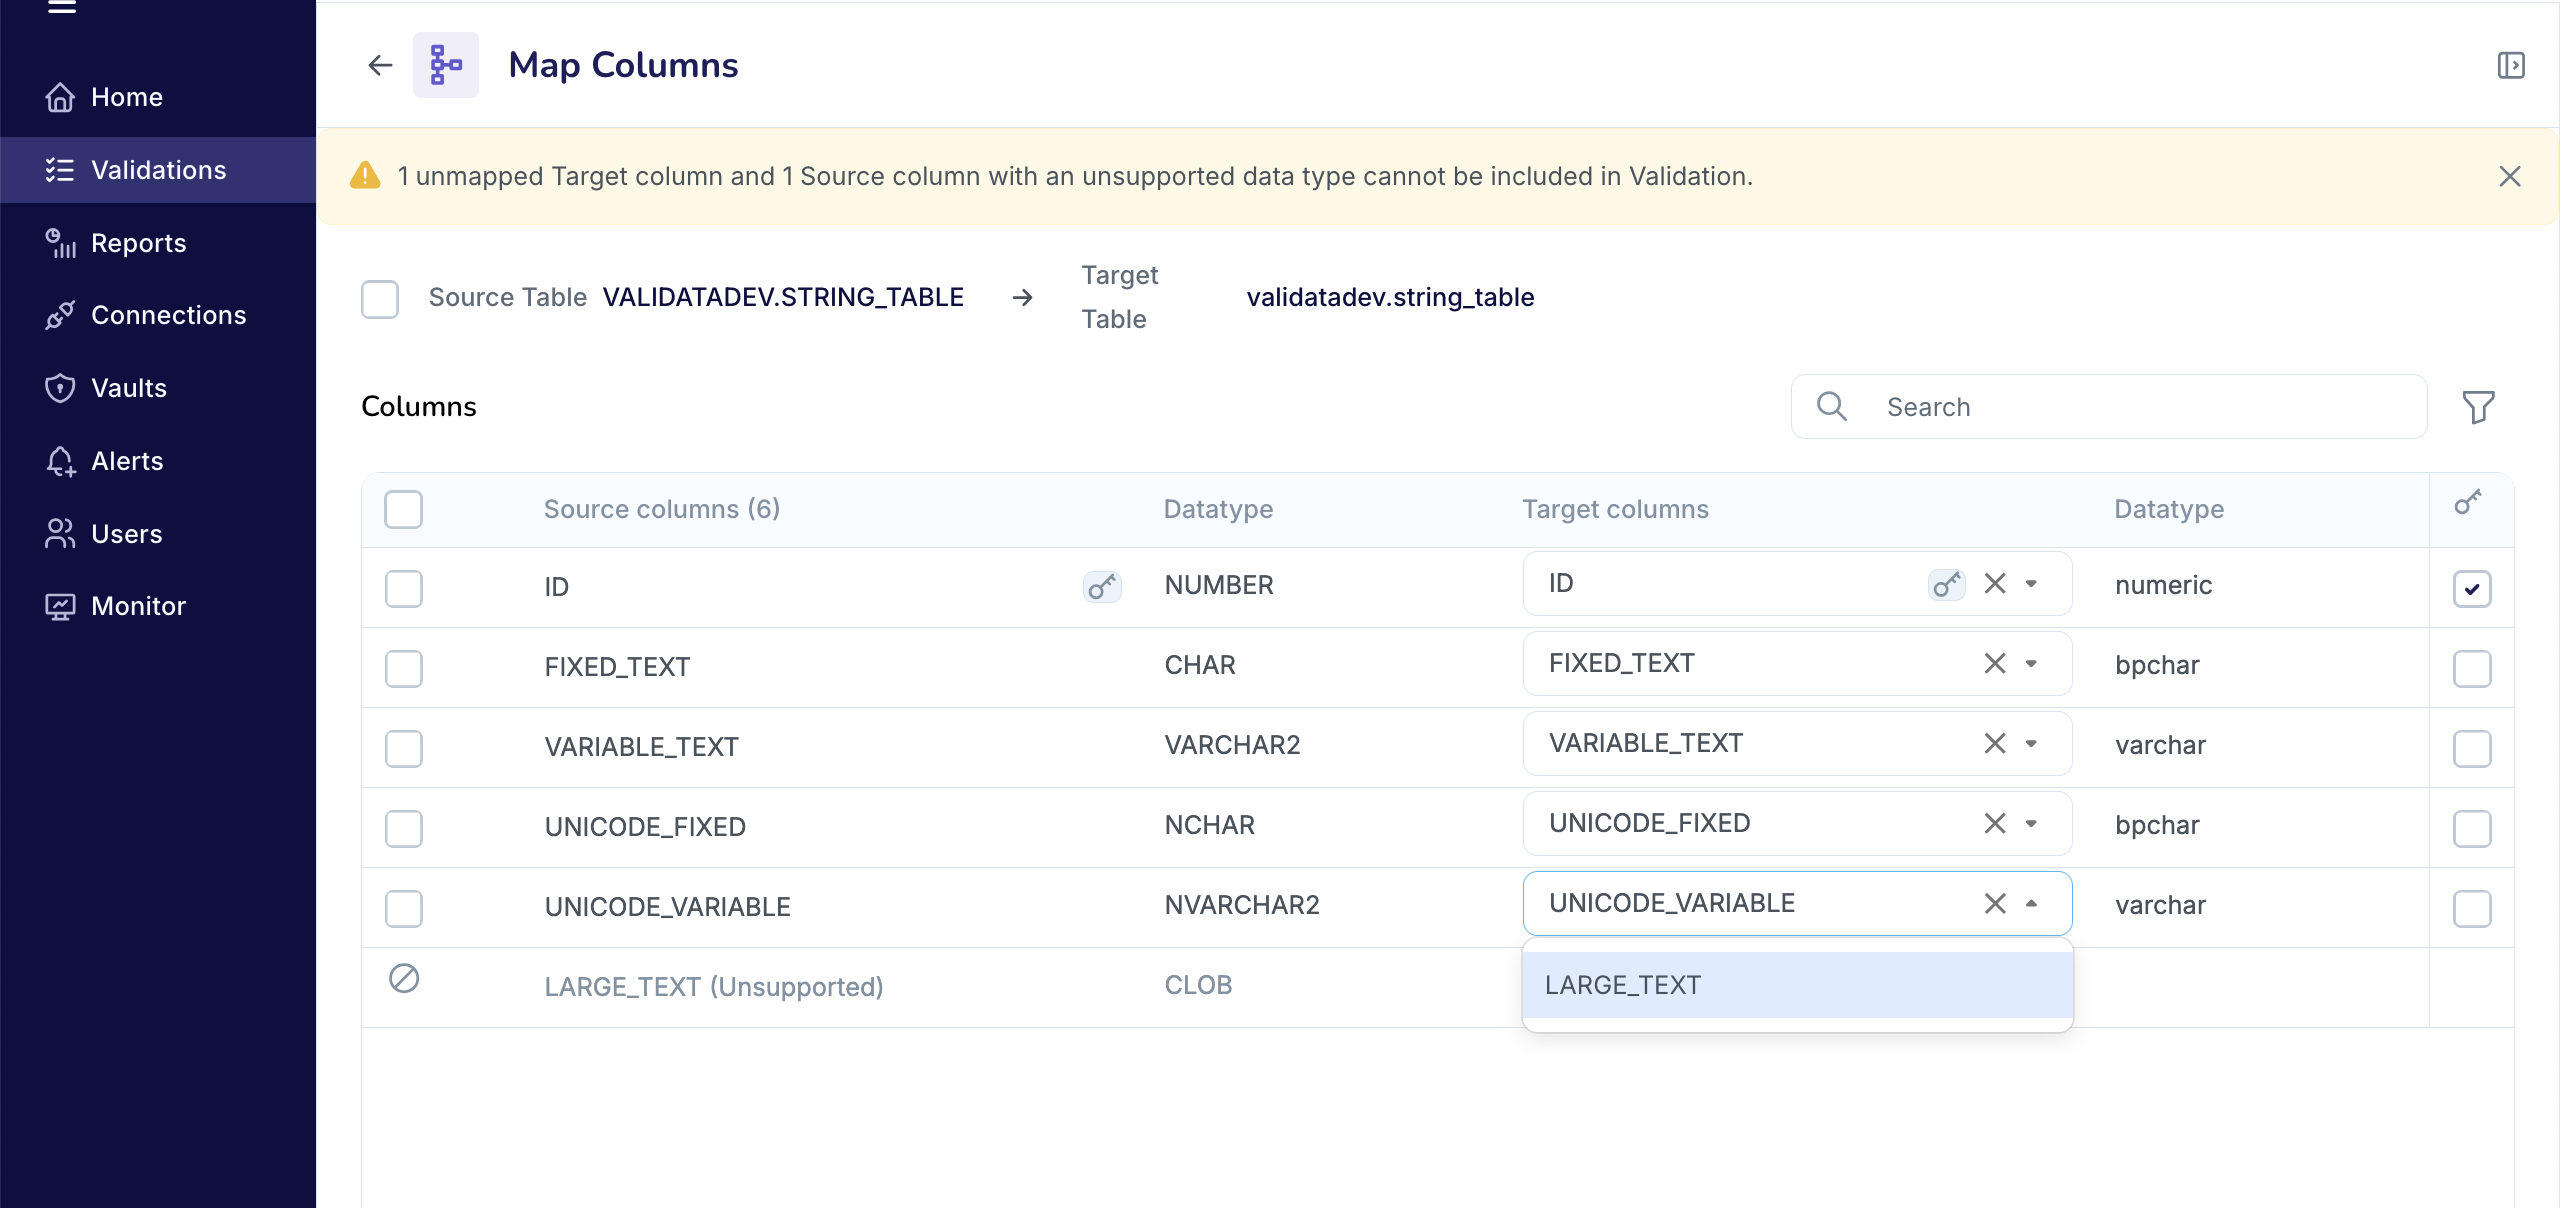The image size is (2560, 1208).
Task: Select the Alerts bell icon
Action: 61,461
